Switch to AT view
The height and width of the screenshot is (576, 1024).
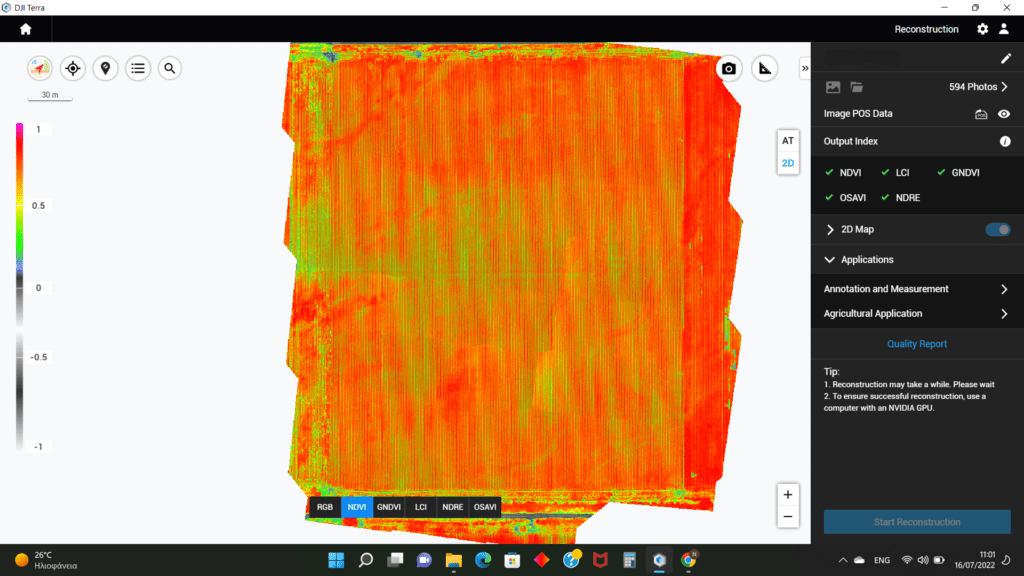(788, 141)
